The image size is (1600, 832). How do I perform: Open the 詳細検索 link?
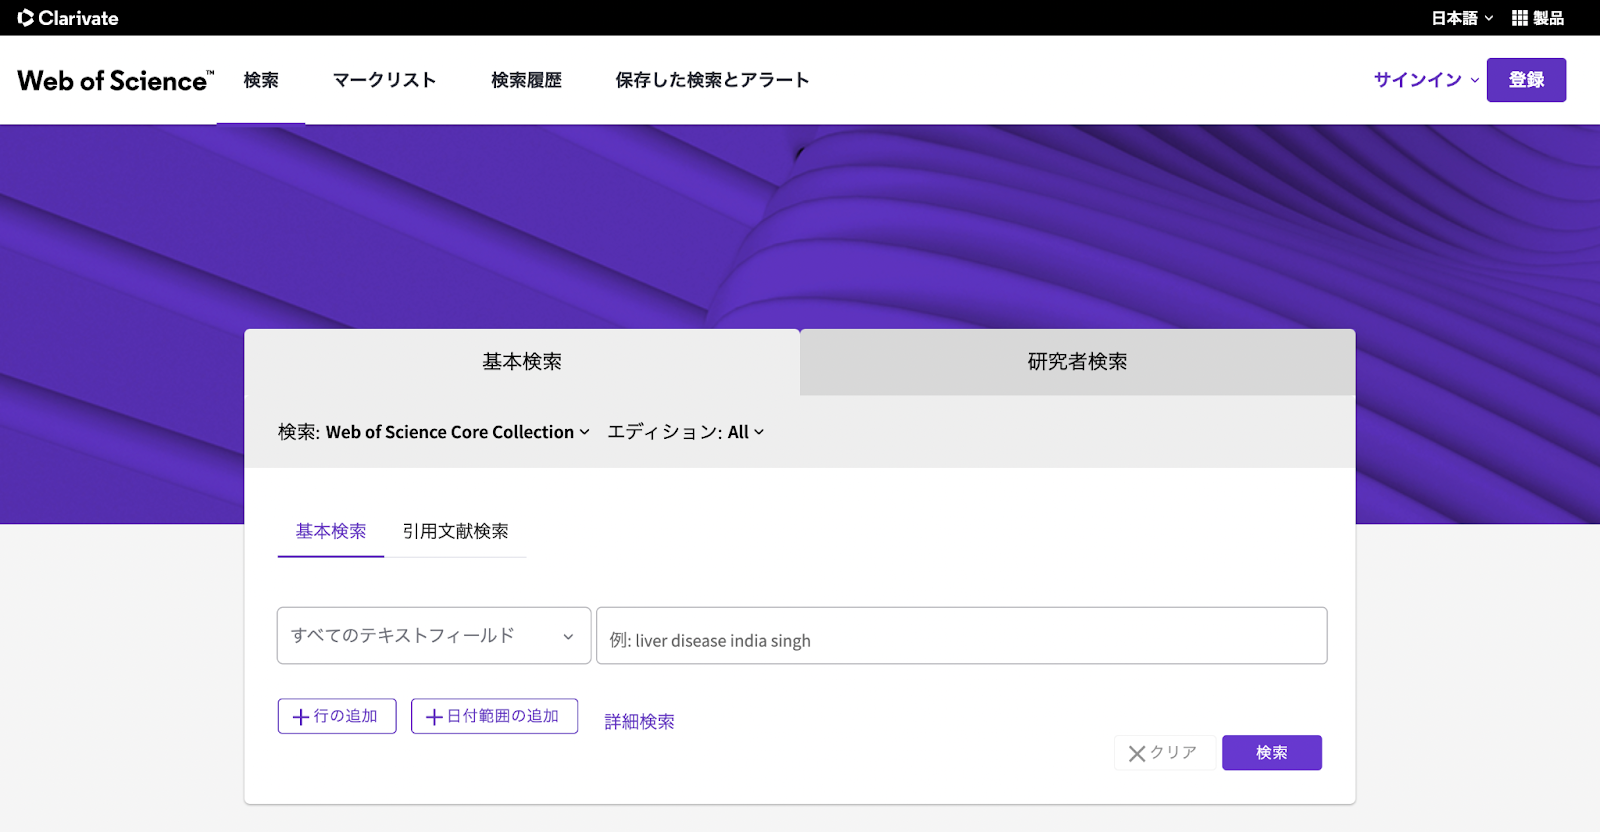(x=639, y=722)
